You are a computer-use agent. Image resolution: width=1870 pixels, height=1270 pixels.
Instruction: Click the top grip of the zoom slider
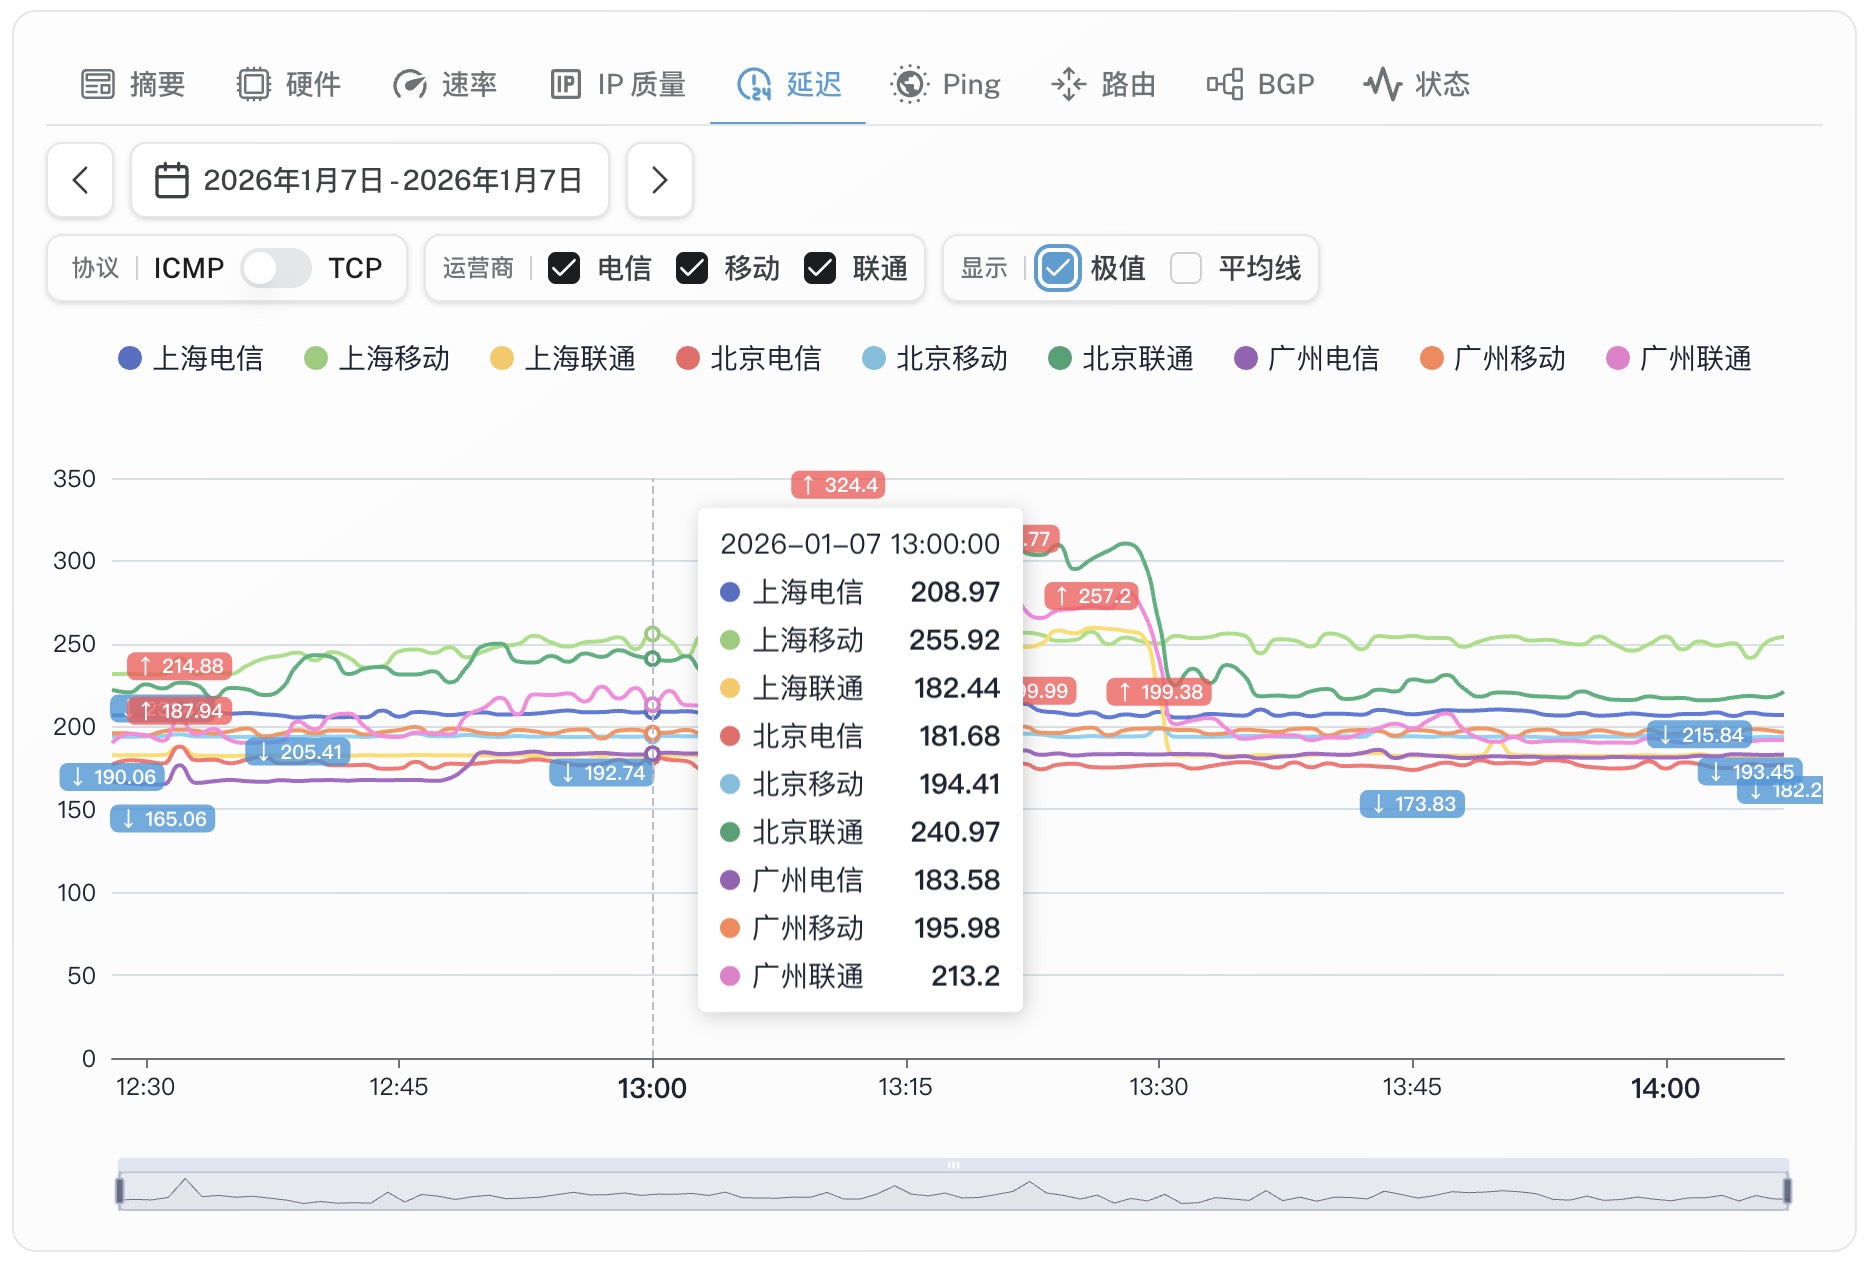953,1165
